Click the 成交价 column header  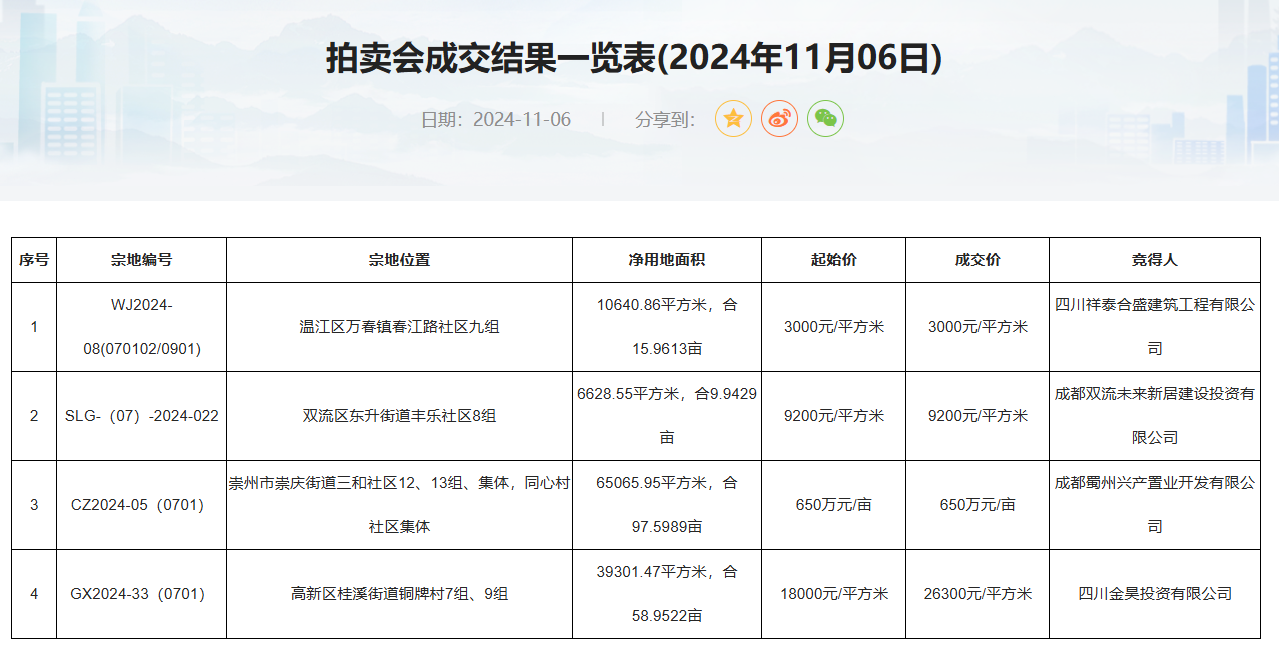(x=977, y=260)
